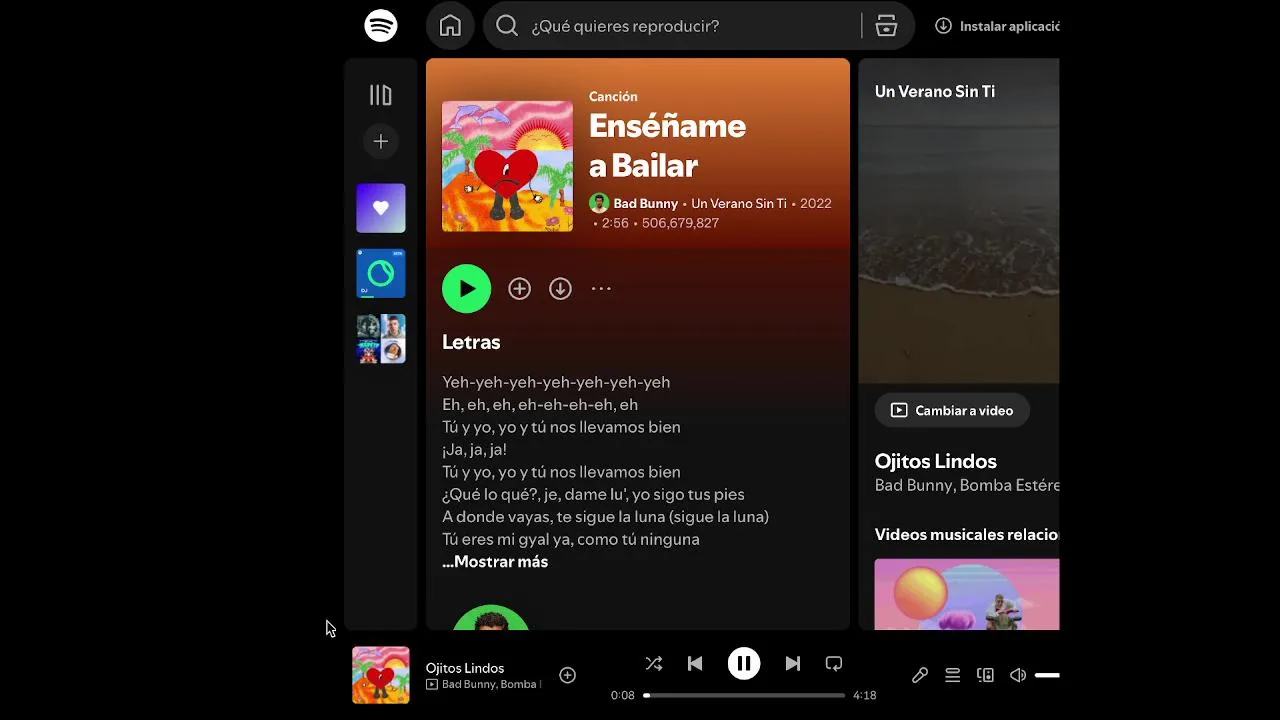Toggle repeat mode
Image resolution: width=1280 pixels, height=720 pixels.
point(834,663)
